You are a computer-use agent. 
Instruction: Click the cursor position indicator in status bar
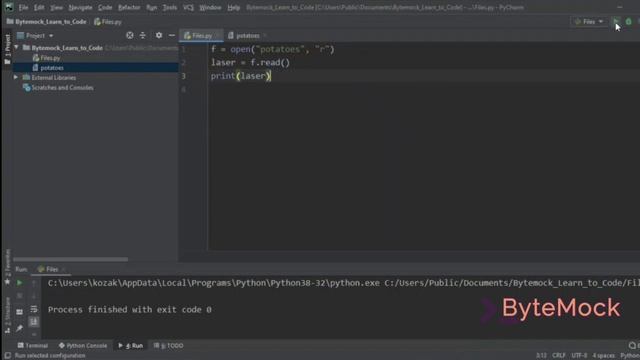click(x=541, y=356)
